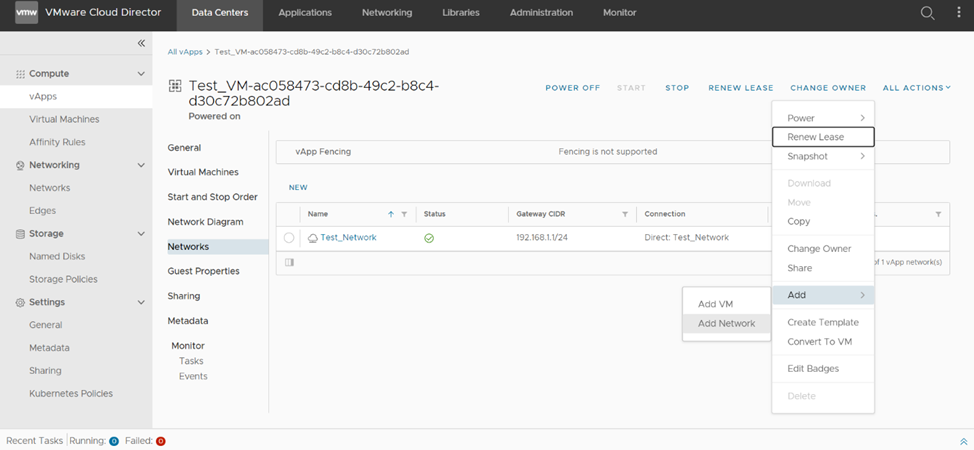Switch to the Networking top tab
The width and height of the screenshot is (974, 450).
point(386,13)
